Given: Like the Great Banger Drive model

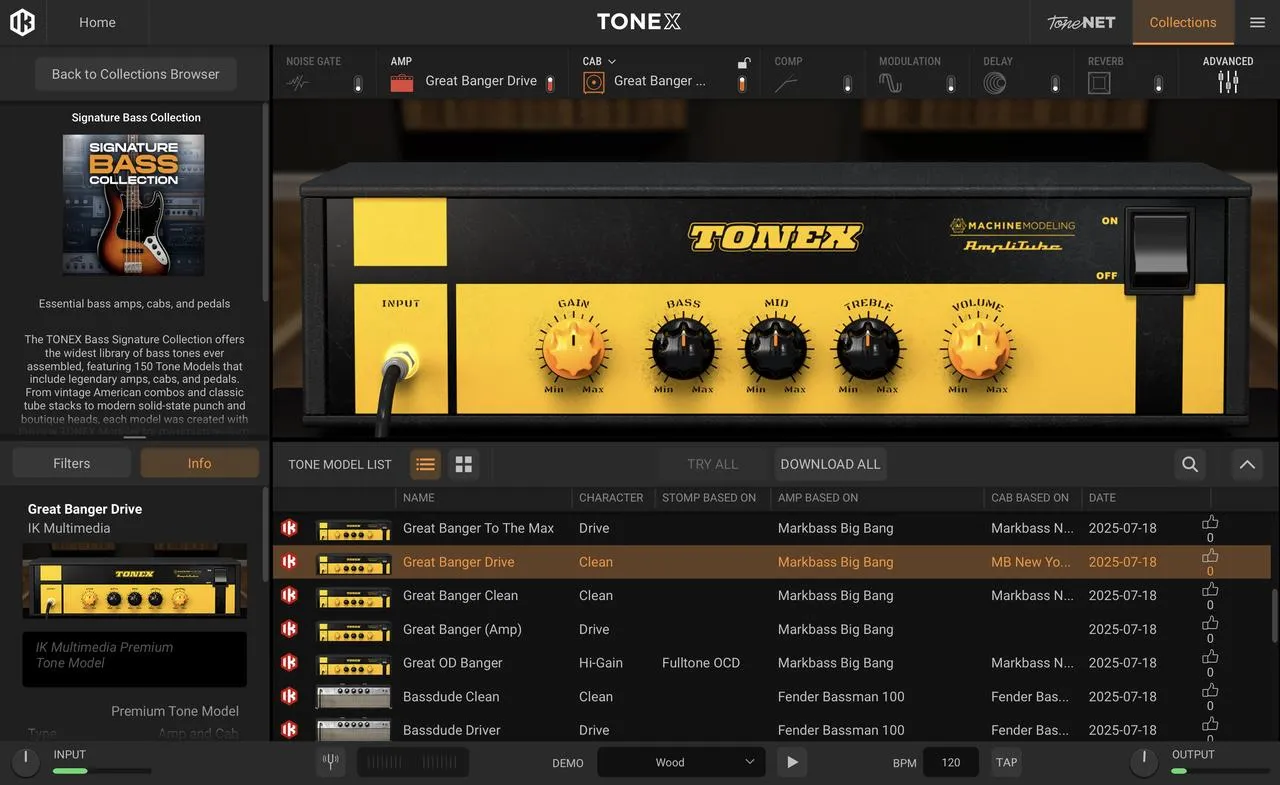Looking at the screenshot, I should tap(1210, 556).
